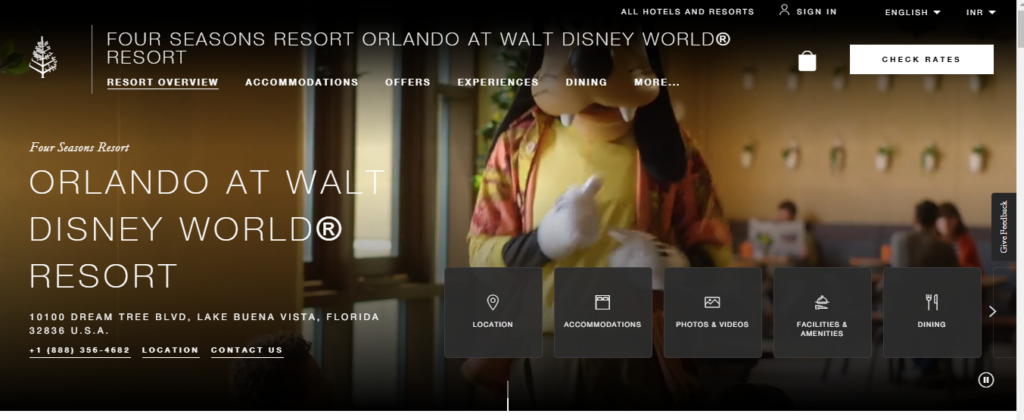This screenshot has width=1024, height=420.
Task: Open the Accommodations quick-link tile
Action: coord(602,312)
